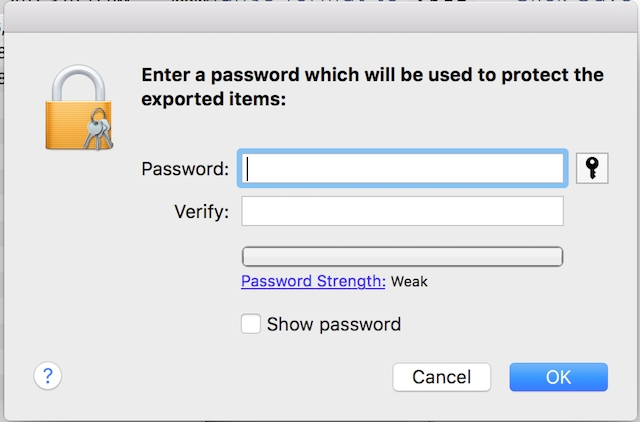
Task: Click the "Show password" label text
Action: click(333, 324)
